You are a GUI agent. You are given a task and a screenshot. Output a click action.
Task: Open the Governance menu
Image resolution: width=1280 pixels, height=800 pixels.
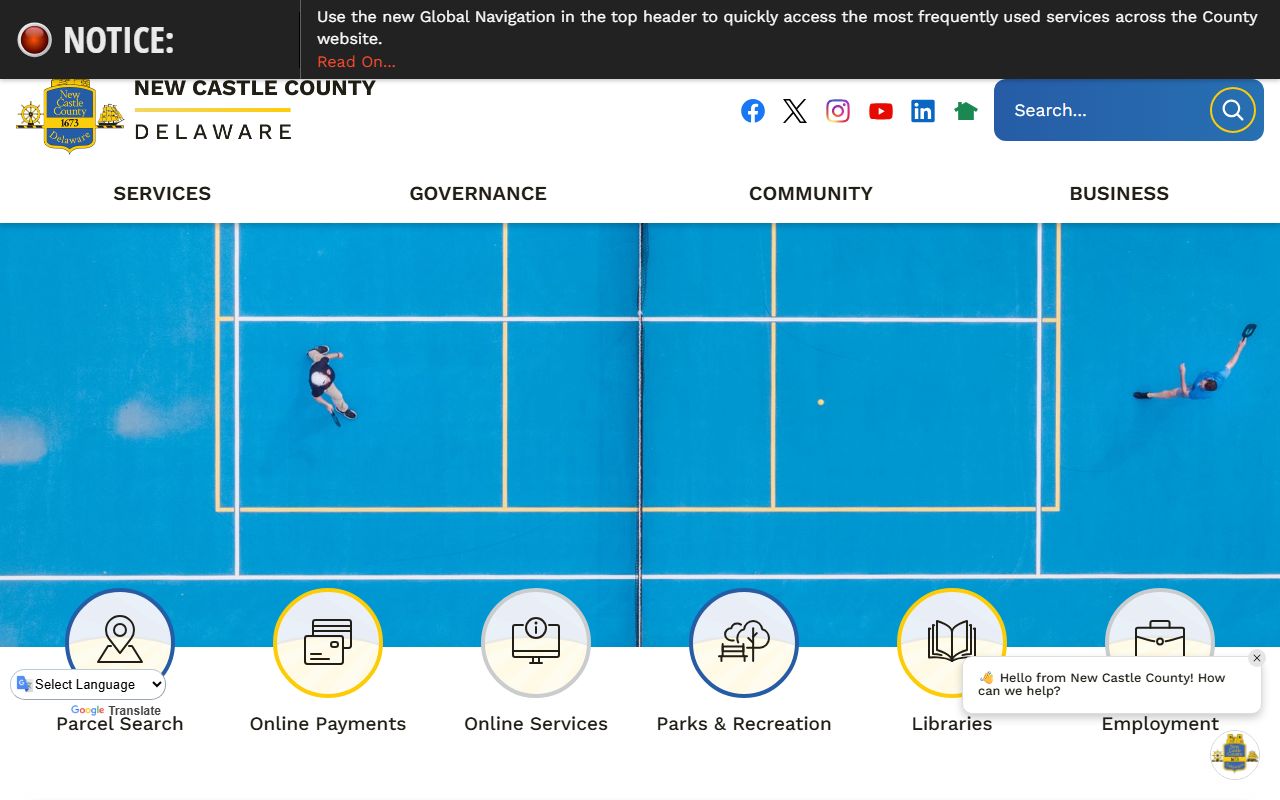pos(478,194)
